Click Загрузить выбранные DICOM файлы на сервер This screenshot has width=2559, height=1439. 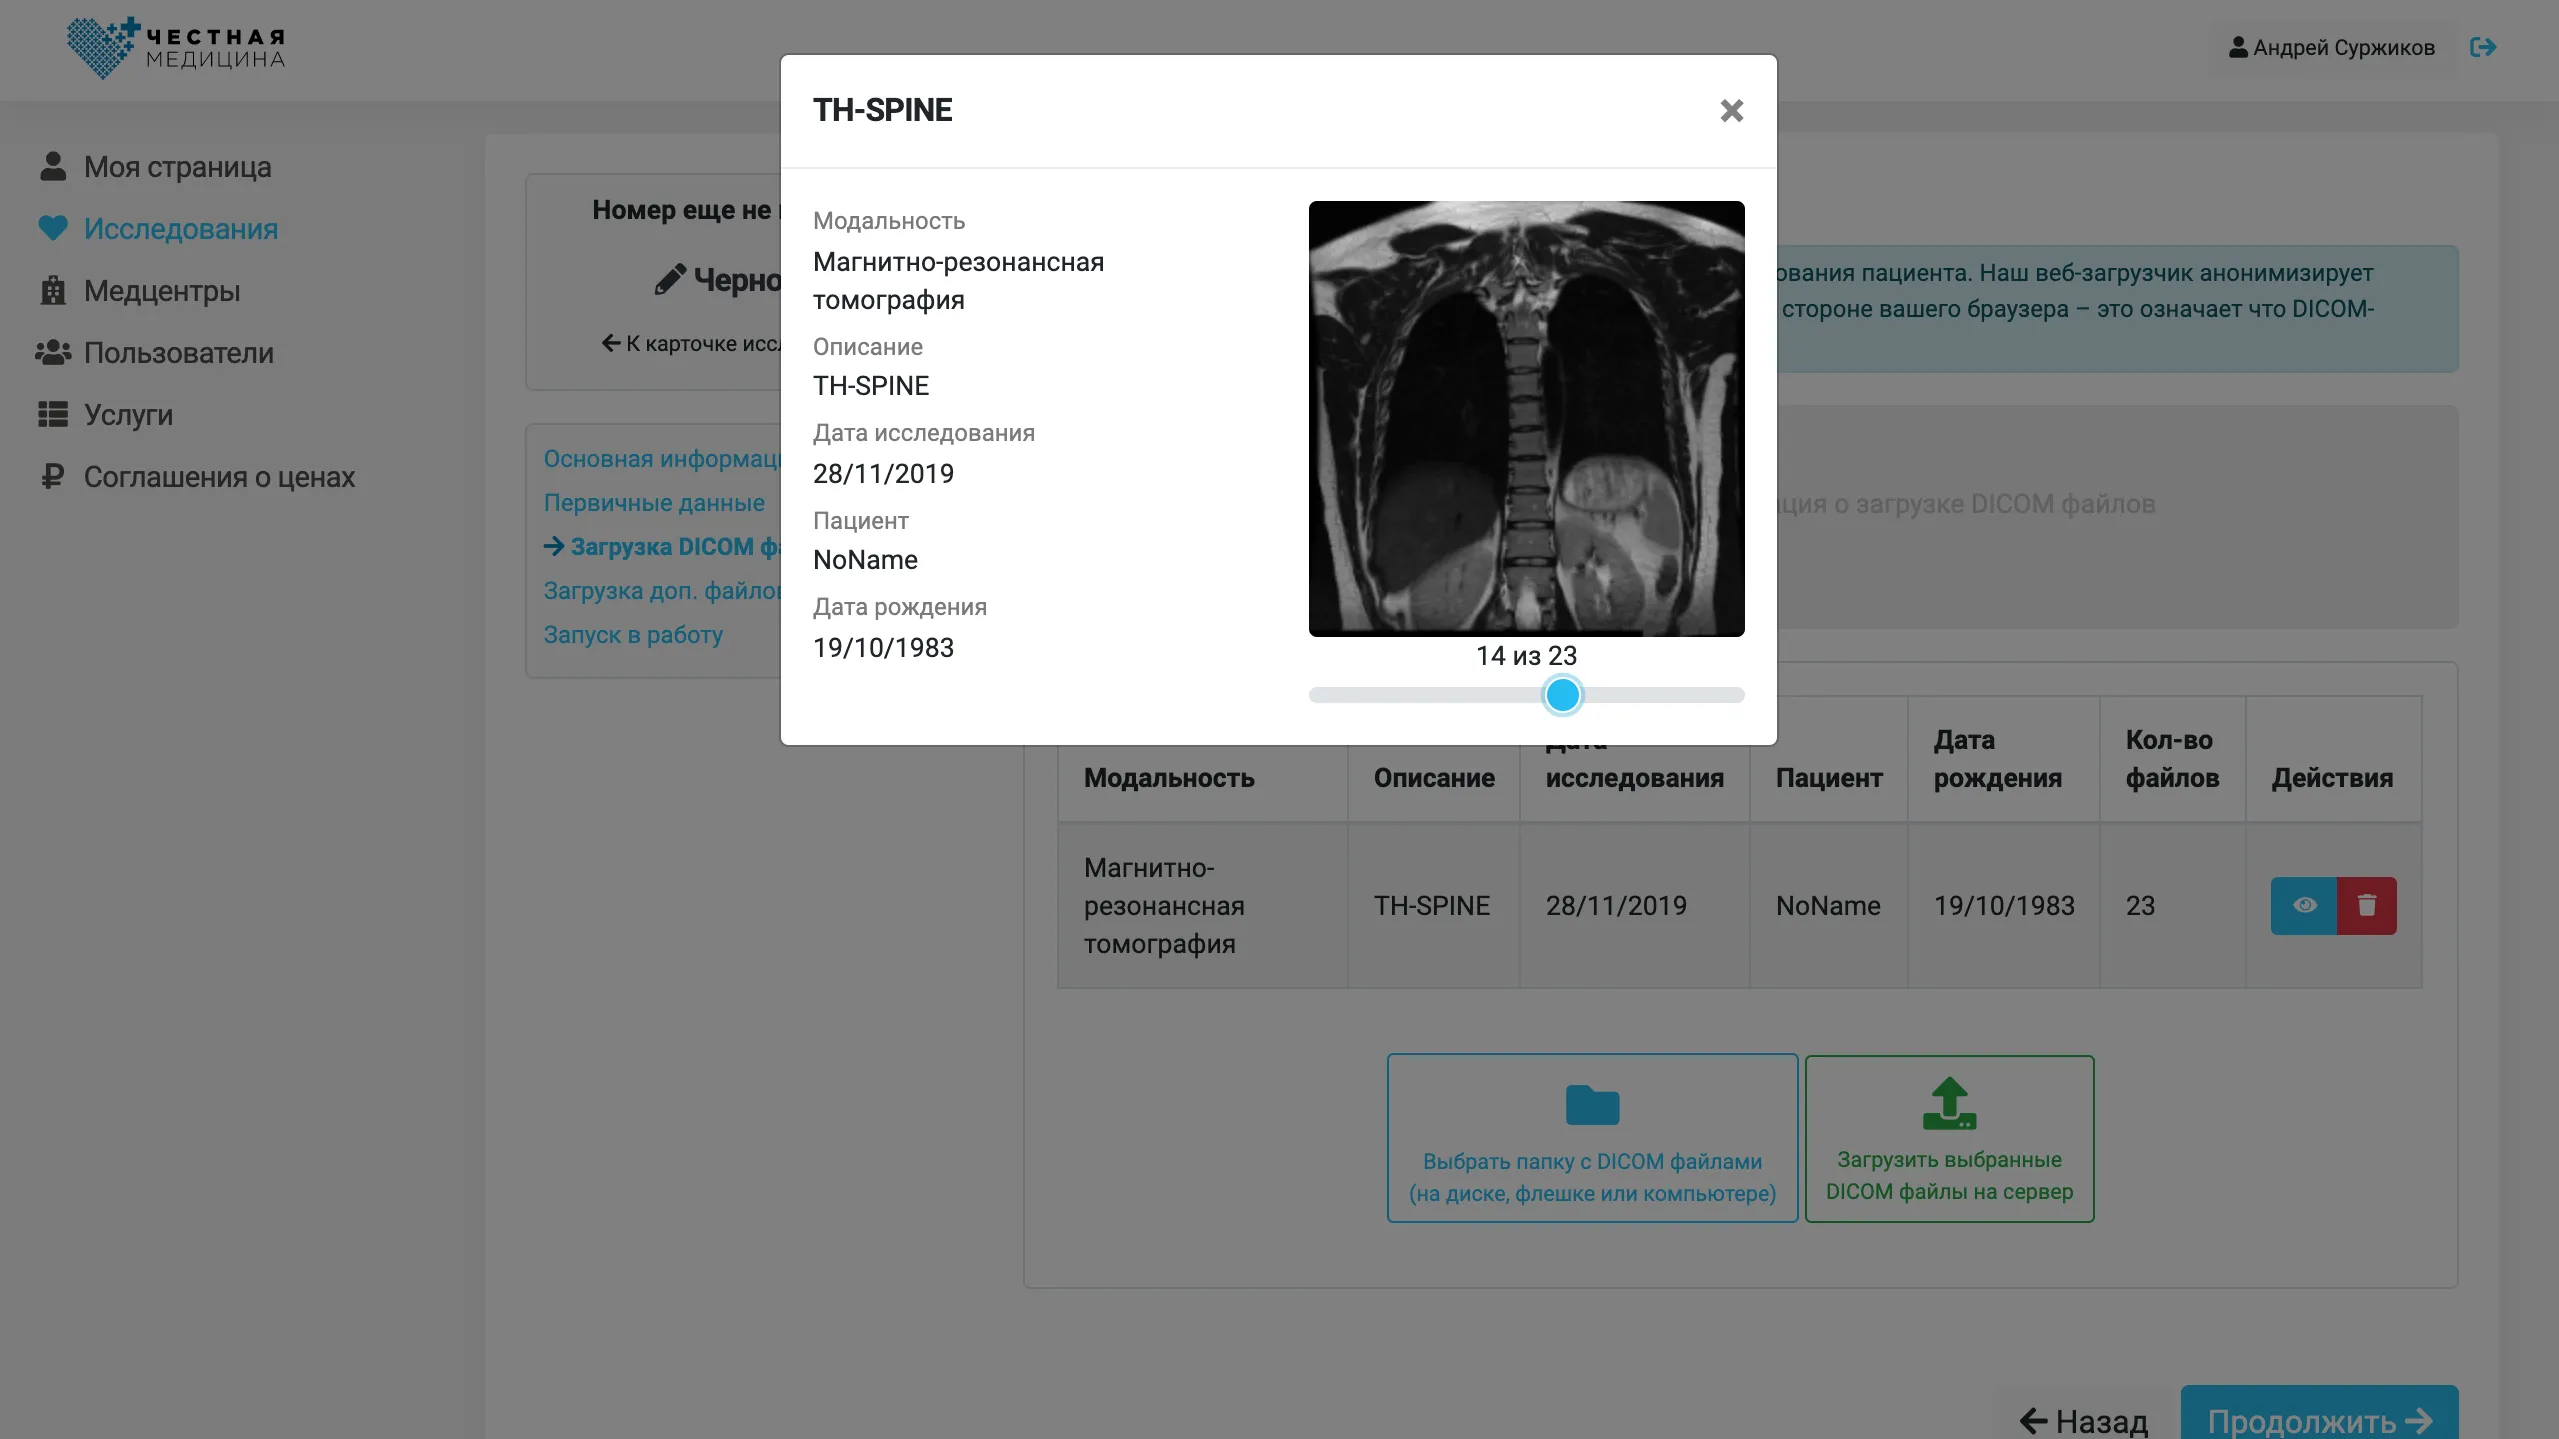1948,1138
